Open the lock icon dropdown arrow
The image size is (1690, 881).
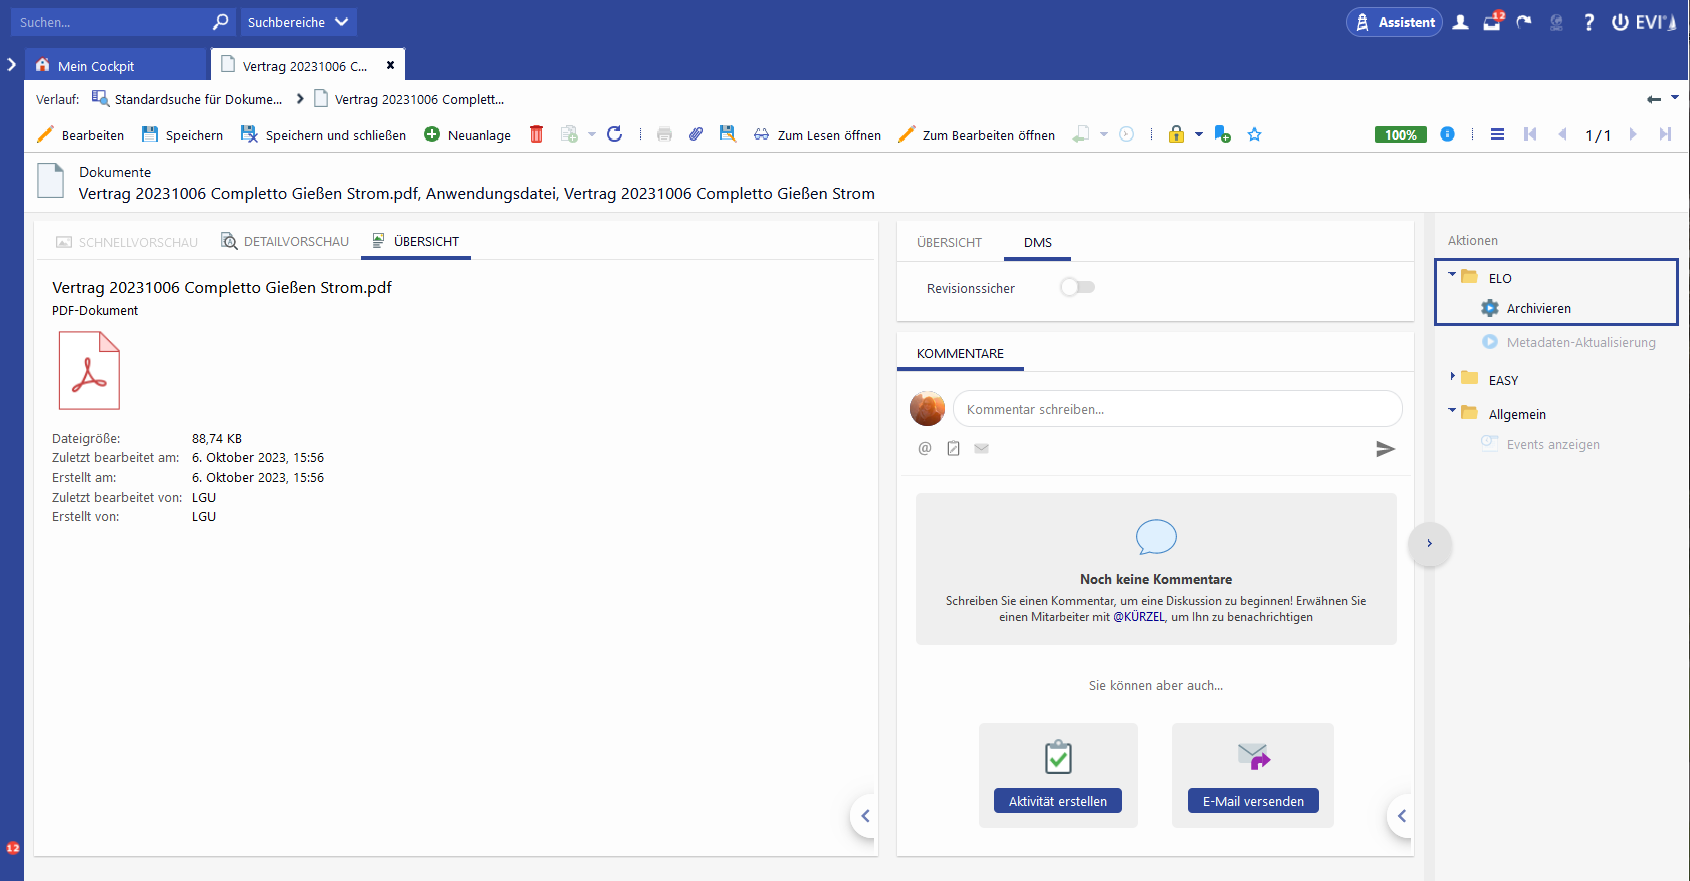(x=1199, y=135)
